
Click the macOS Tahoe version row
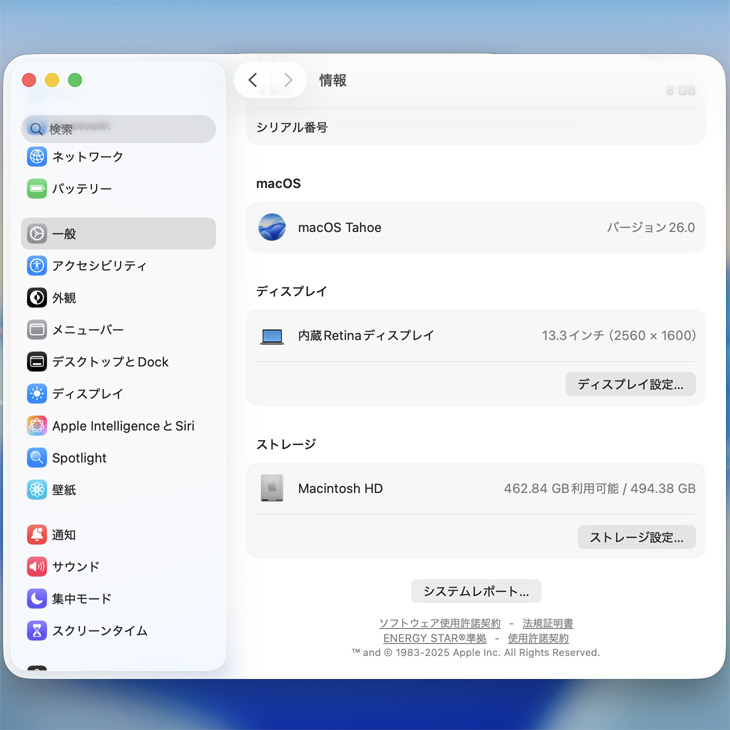(476, 228)
